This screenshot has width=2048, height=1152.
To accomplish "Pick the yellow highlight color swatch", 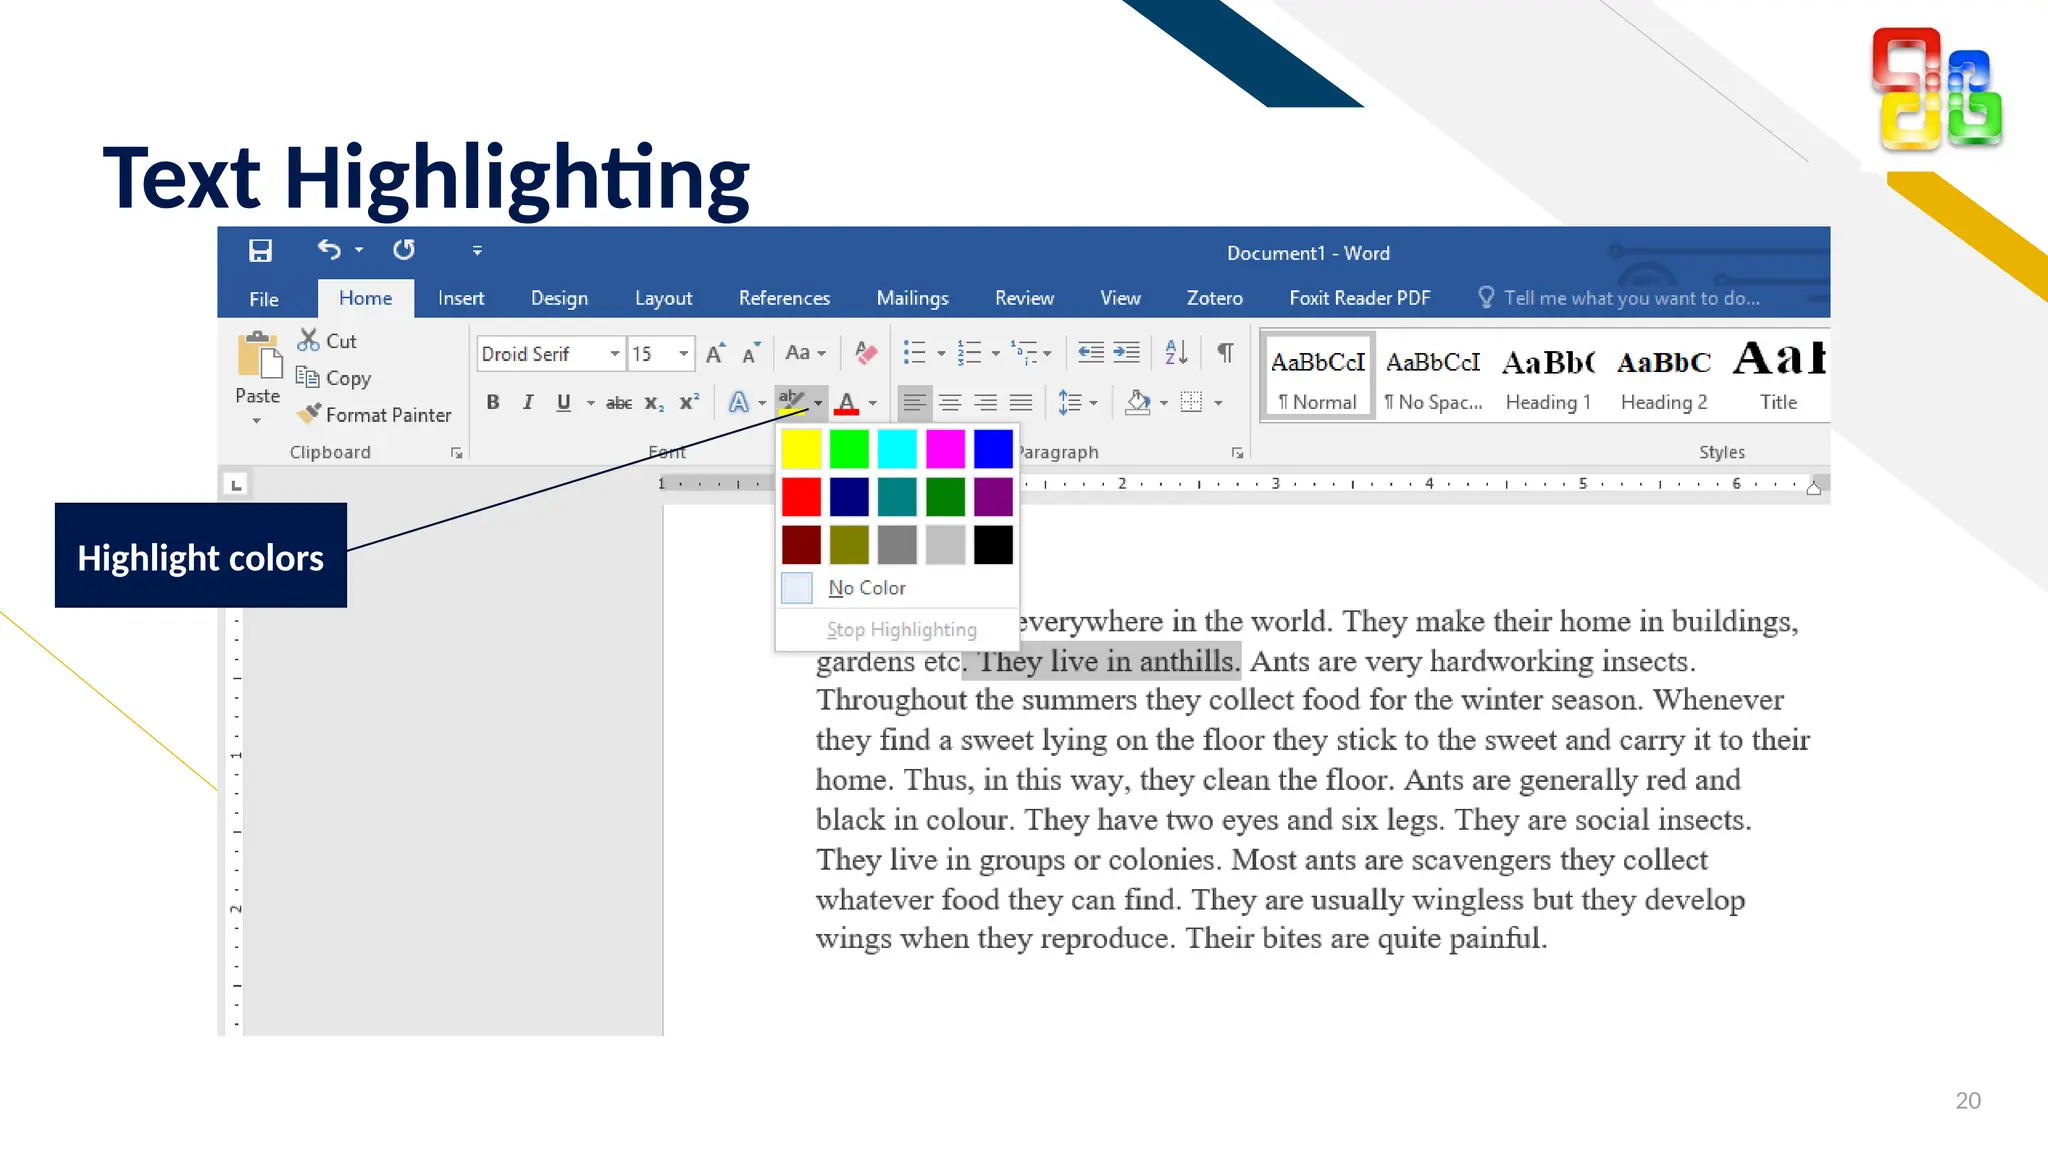I will [x=801, y=449].
